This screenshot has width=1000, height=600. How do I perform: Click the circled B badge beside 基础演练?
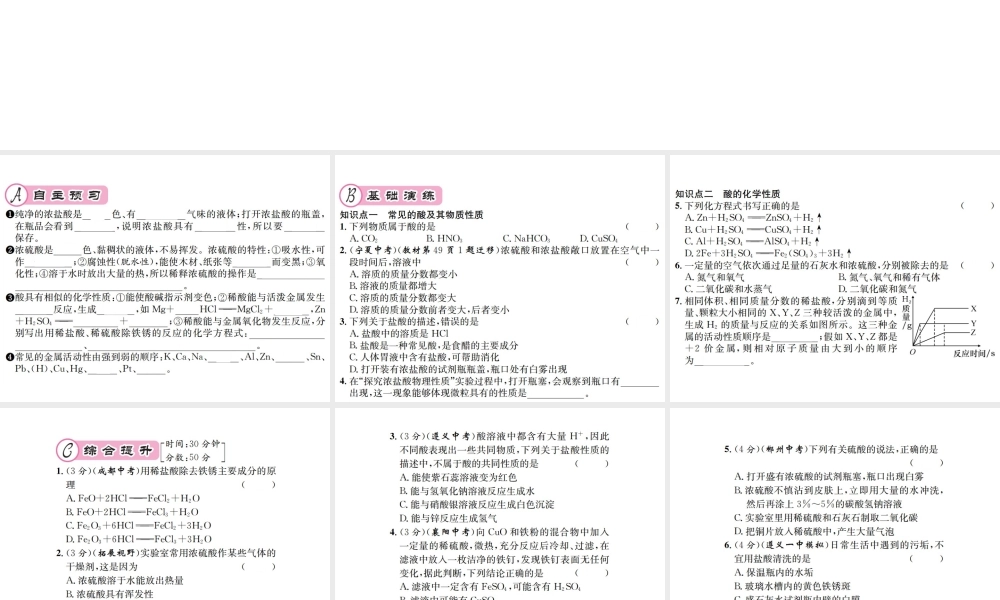351,195
